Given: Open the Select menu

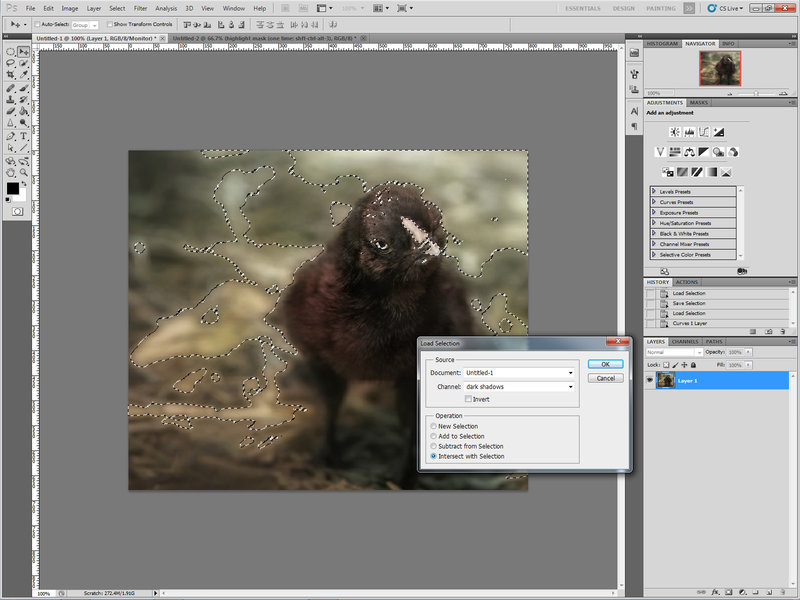Looking at the screenshot, I should (117, 8).
